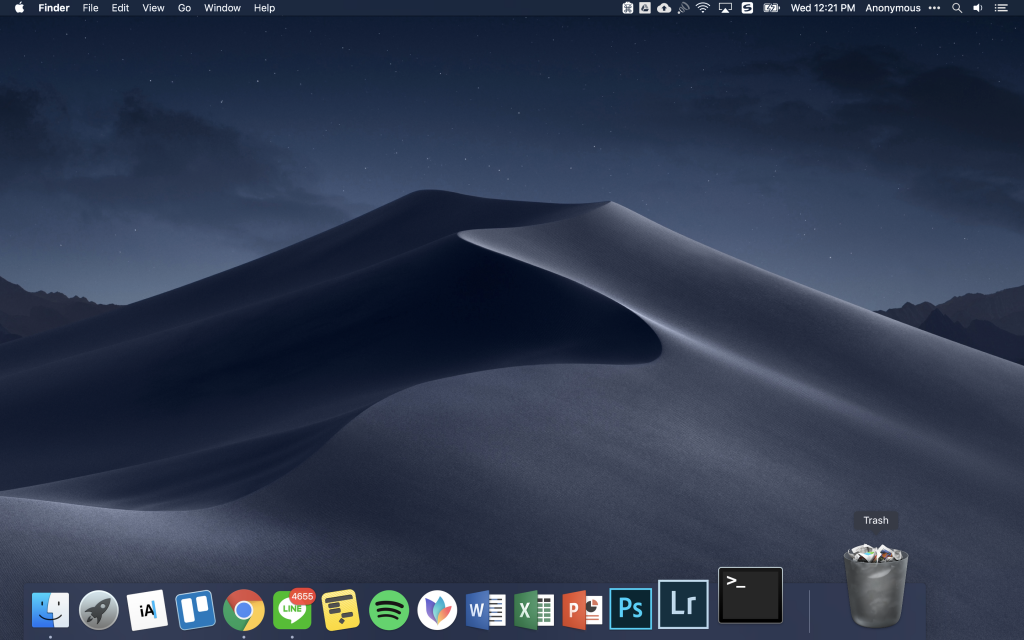Open the Wi-Fi status menu
The width and height of the screenshot is (1024, 640).
pyautogui.click(x=703, y=8)
